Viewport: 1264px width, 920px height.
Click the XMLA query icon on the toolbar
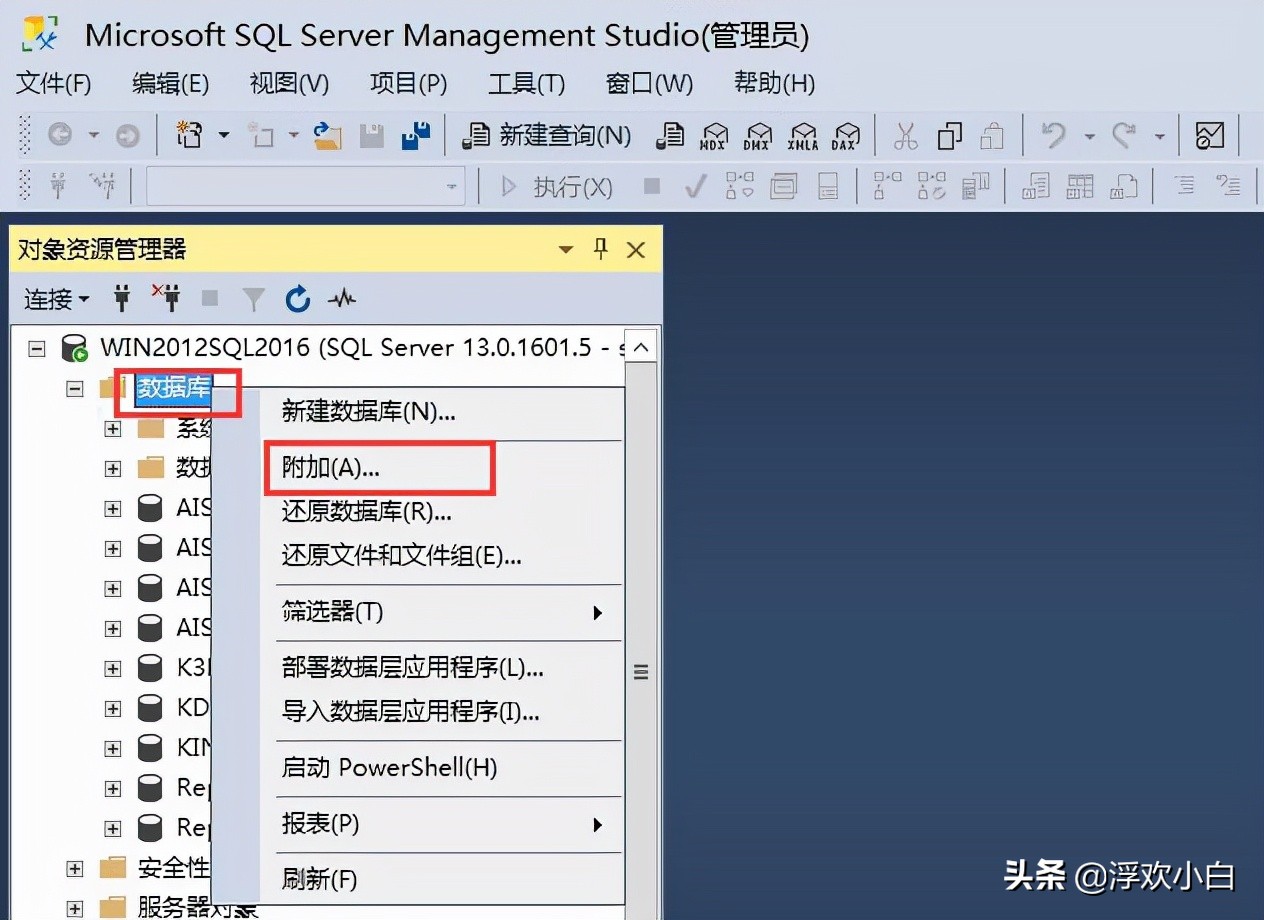tap(803, 136)
